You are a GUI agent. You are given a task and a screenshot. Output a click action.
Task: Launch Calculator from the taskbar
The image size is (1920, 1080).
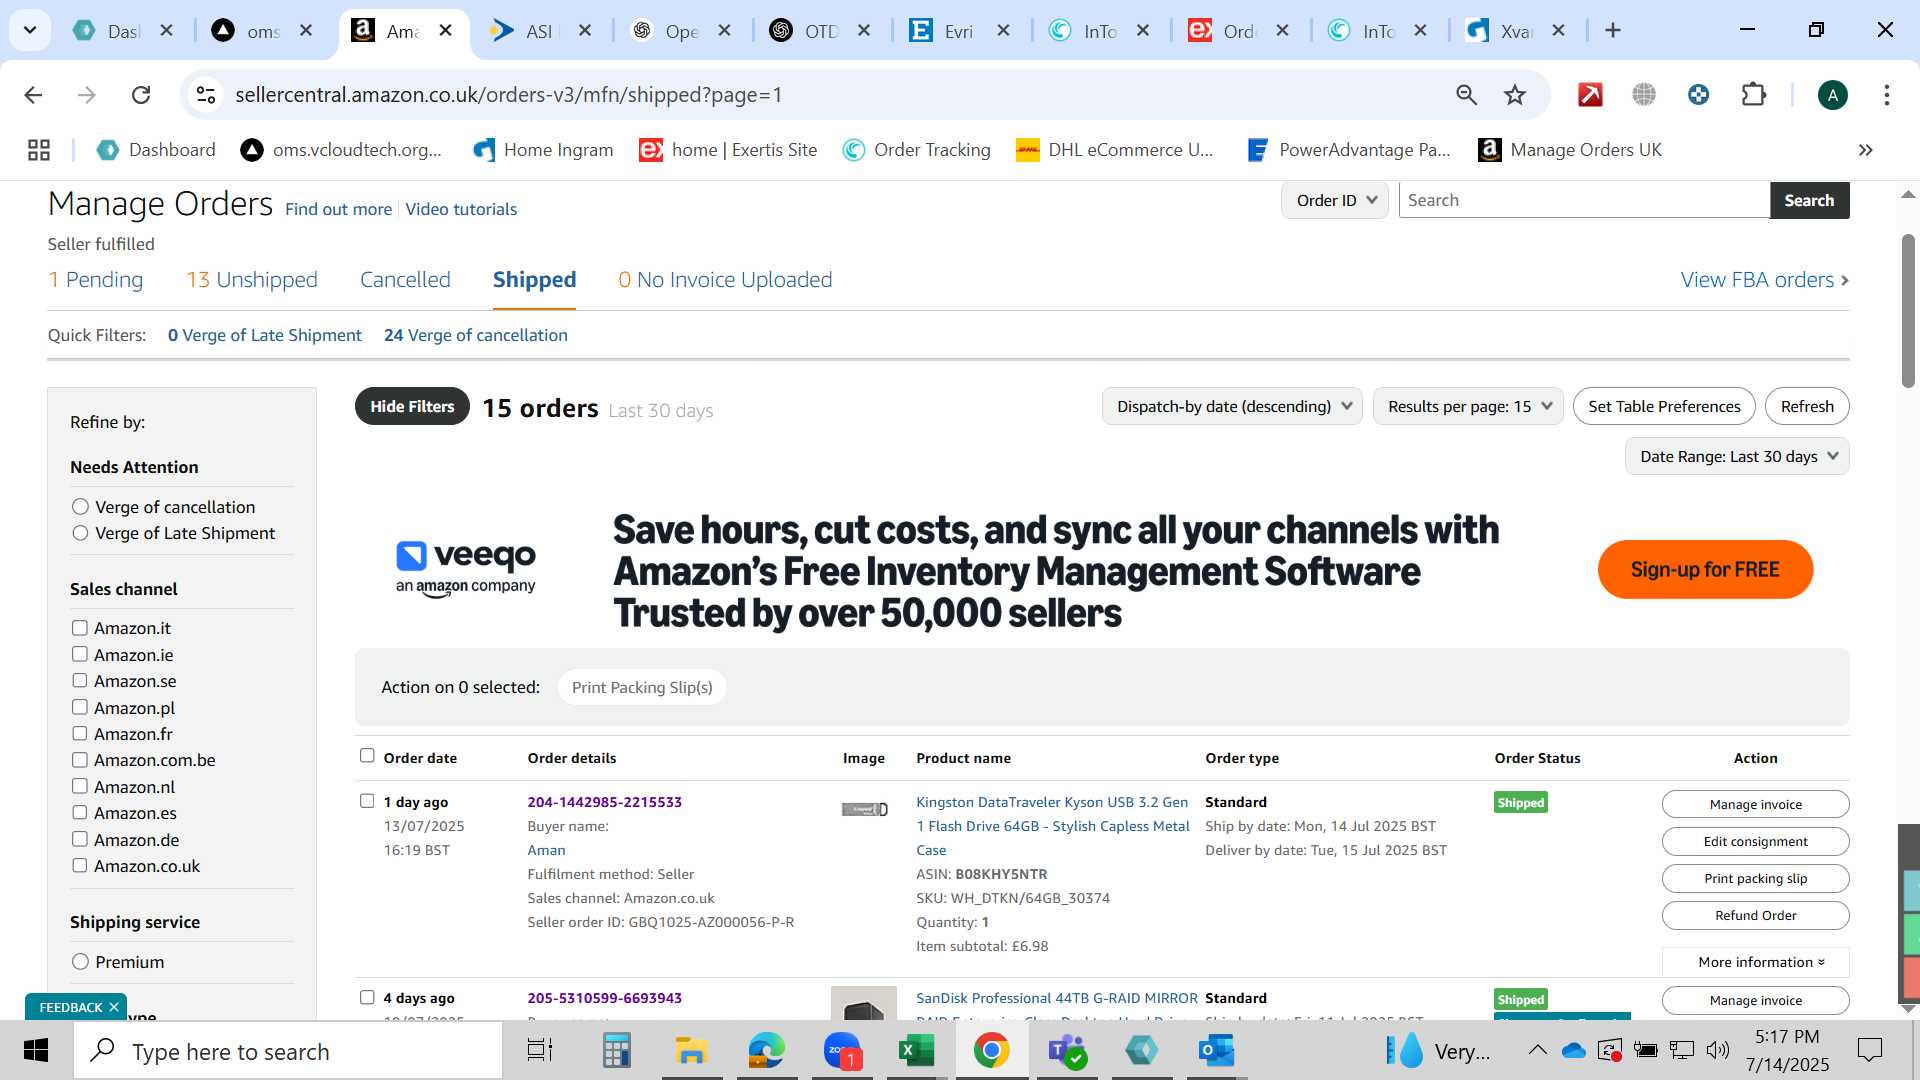pyautogui.click(x=616, y=1051)
